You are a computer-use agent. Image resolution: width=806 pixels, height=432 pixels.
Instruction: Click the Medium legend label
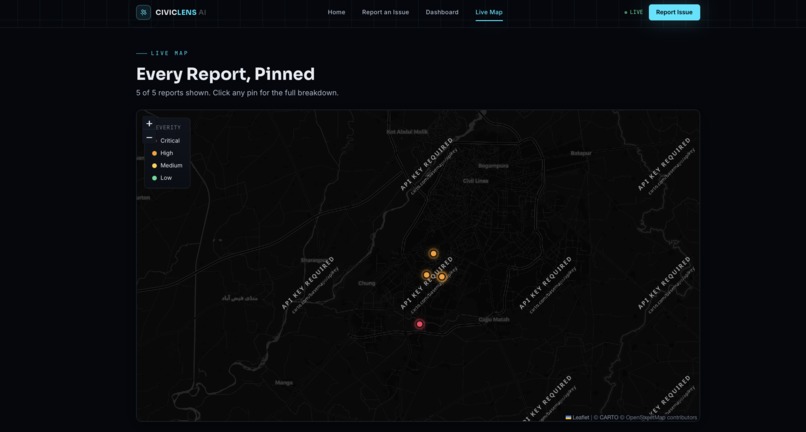coord(171,166)
